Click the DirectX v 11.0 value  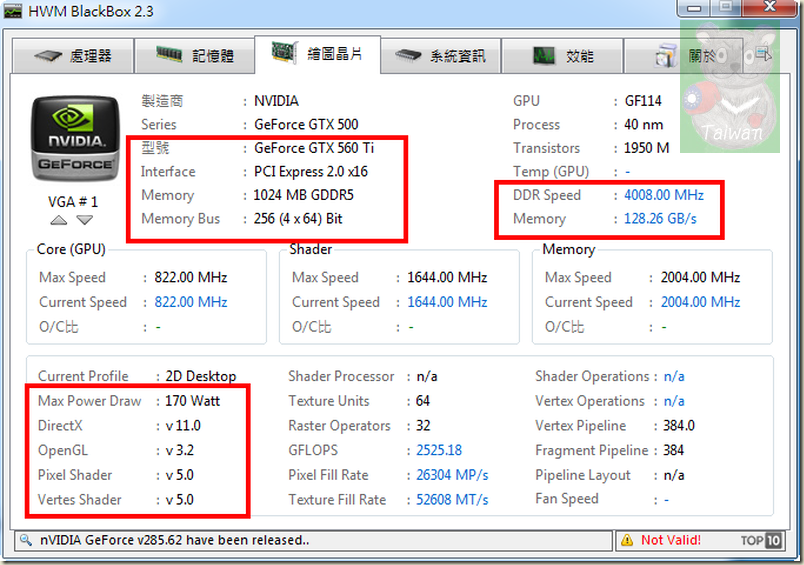pos(183,426)
